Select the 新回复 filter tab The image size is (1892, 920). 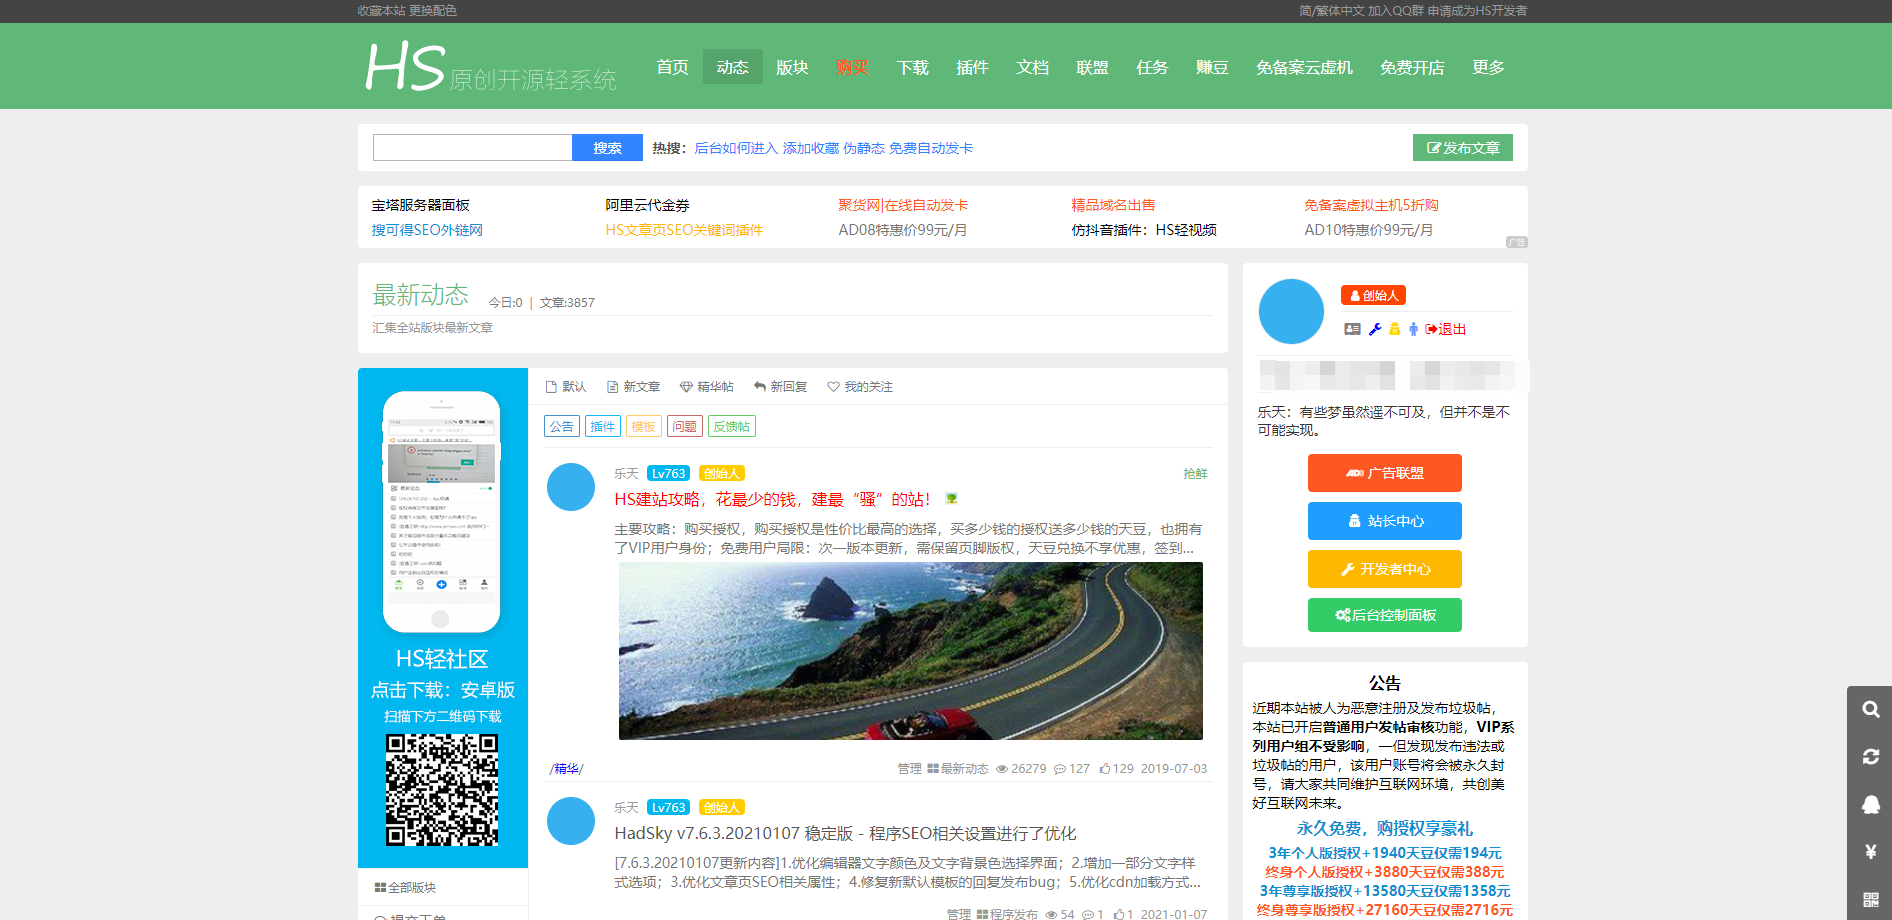pos(780,387)
